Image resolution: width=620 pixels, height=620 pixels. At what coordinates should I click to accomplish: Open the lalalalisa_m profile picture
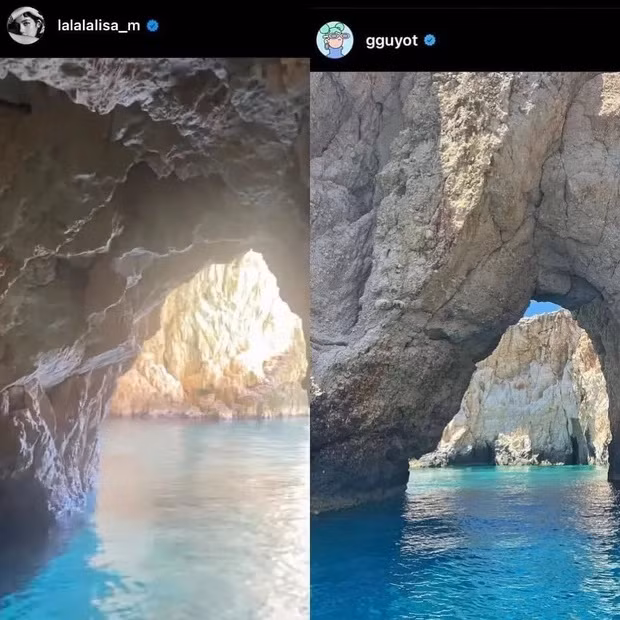[x=26, y=25]
